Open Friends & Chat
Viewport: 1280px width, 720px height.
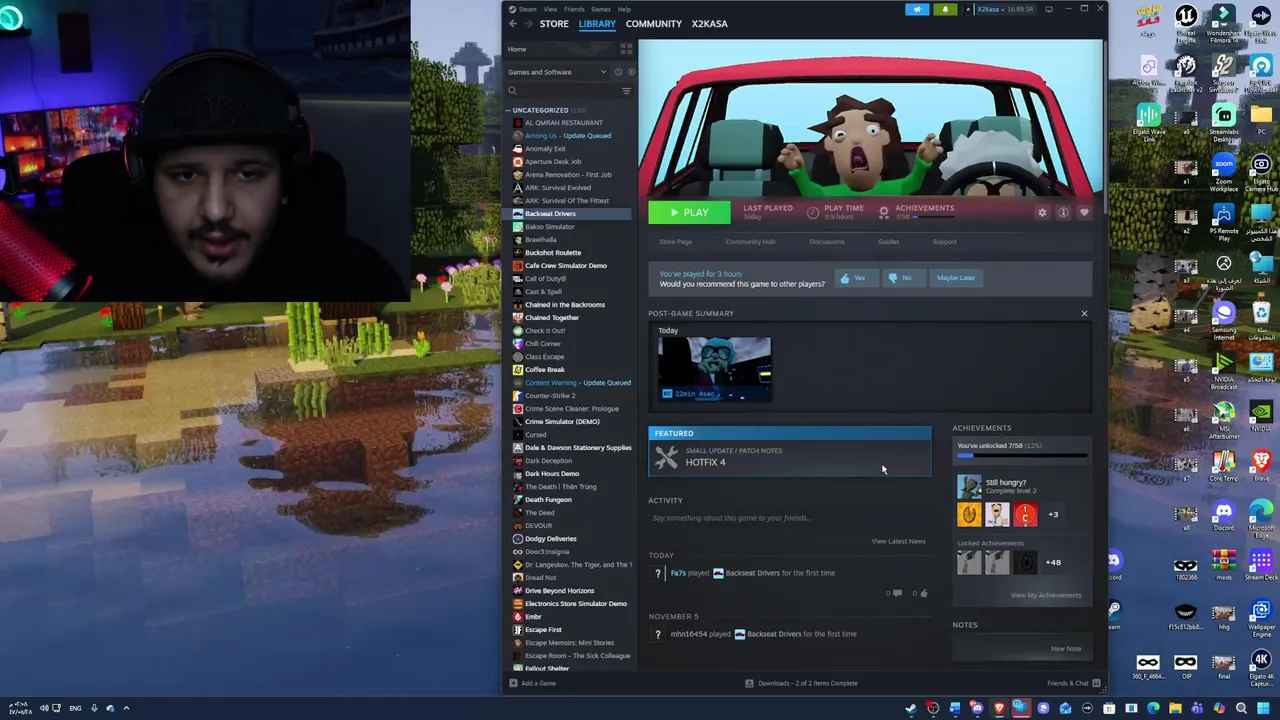click(x=1073, y=683)
